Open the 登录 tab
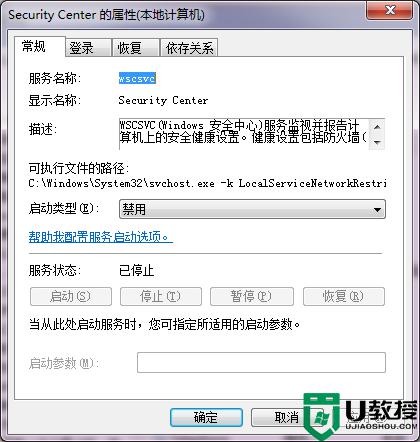The height and width of the screenshot is (442, 420). (x=88, y=48)
